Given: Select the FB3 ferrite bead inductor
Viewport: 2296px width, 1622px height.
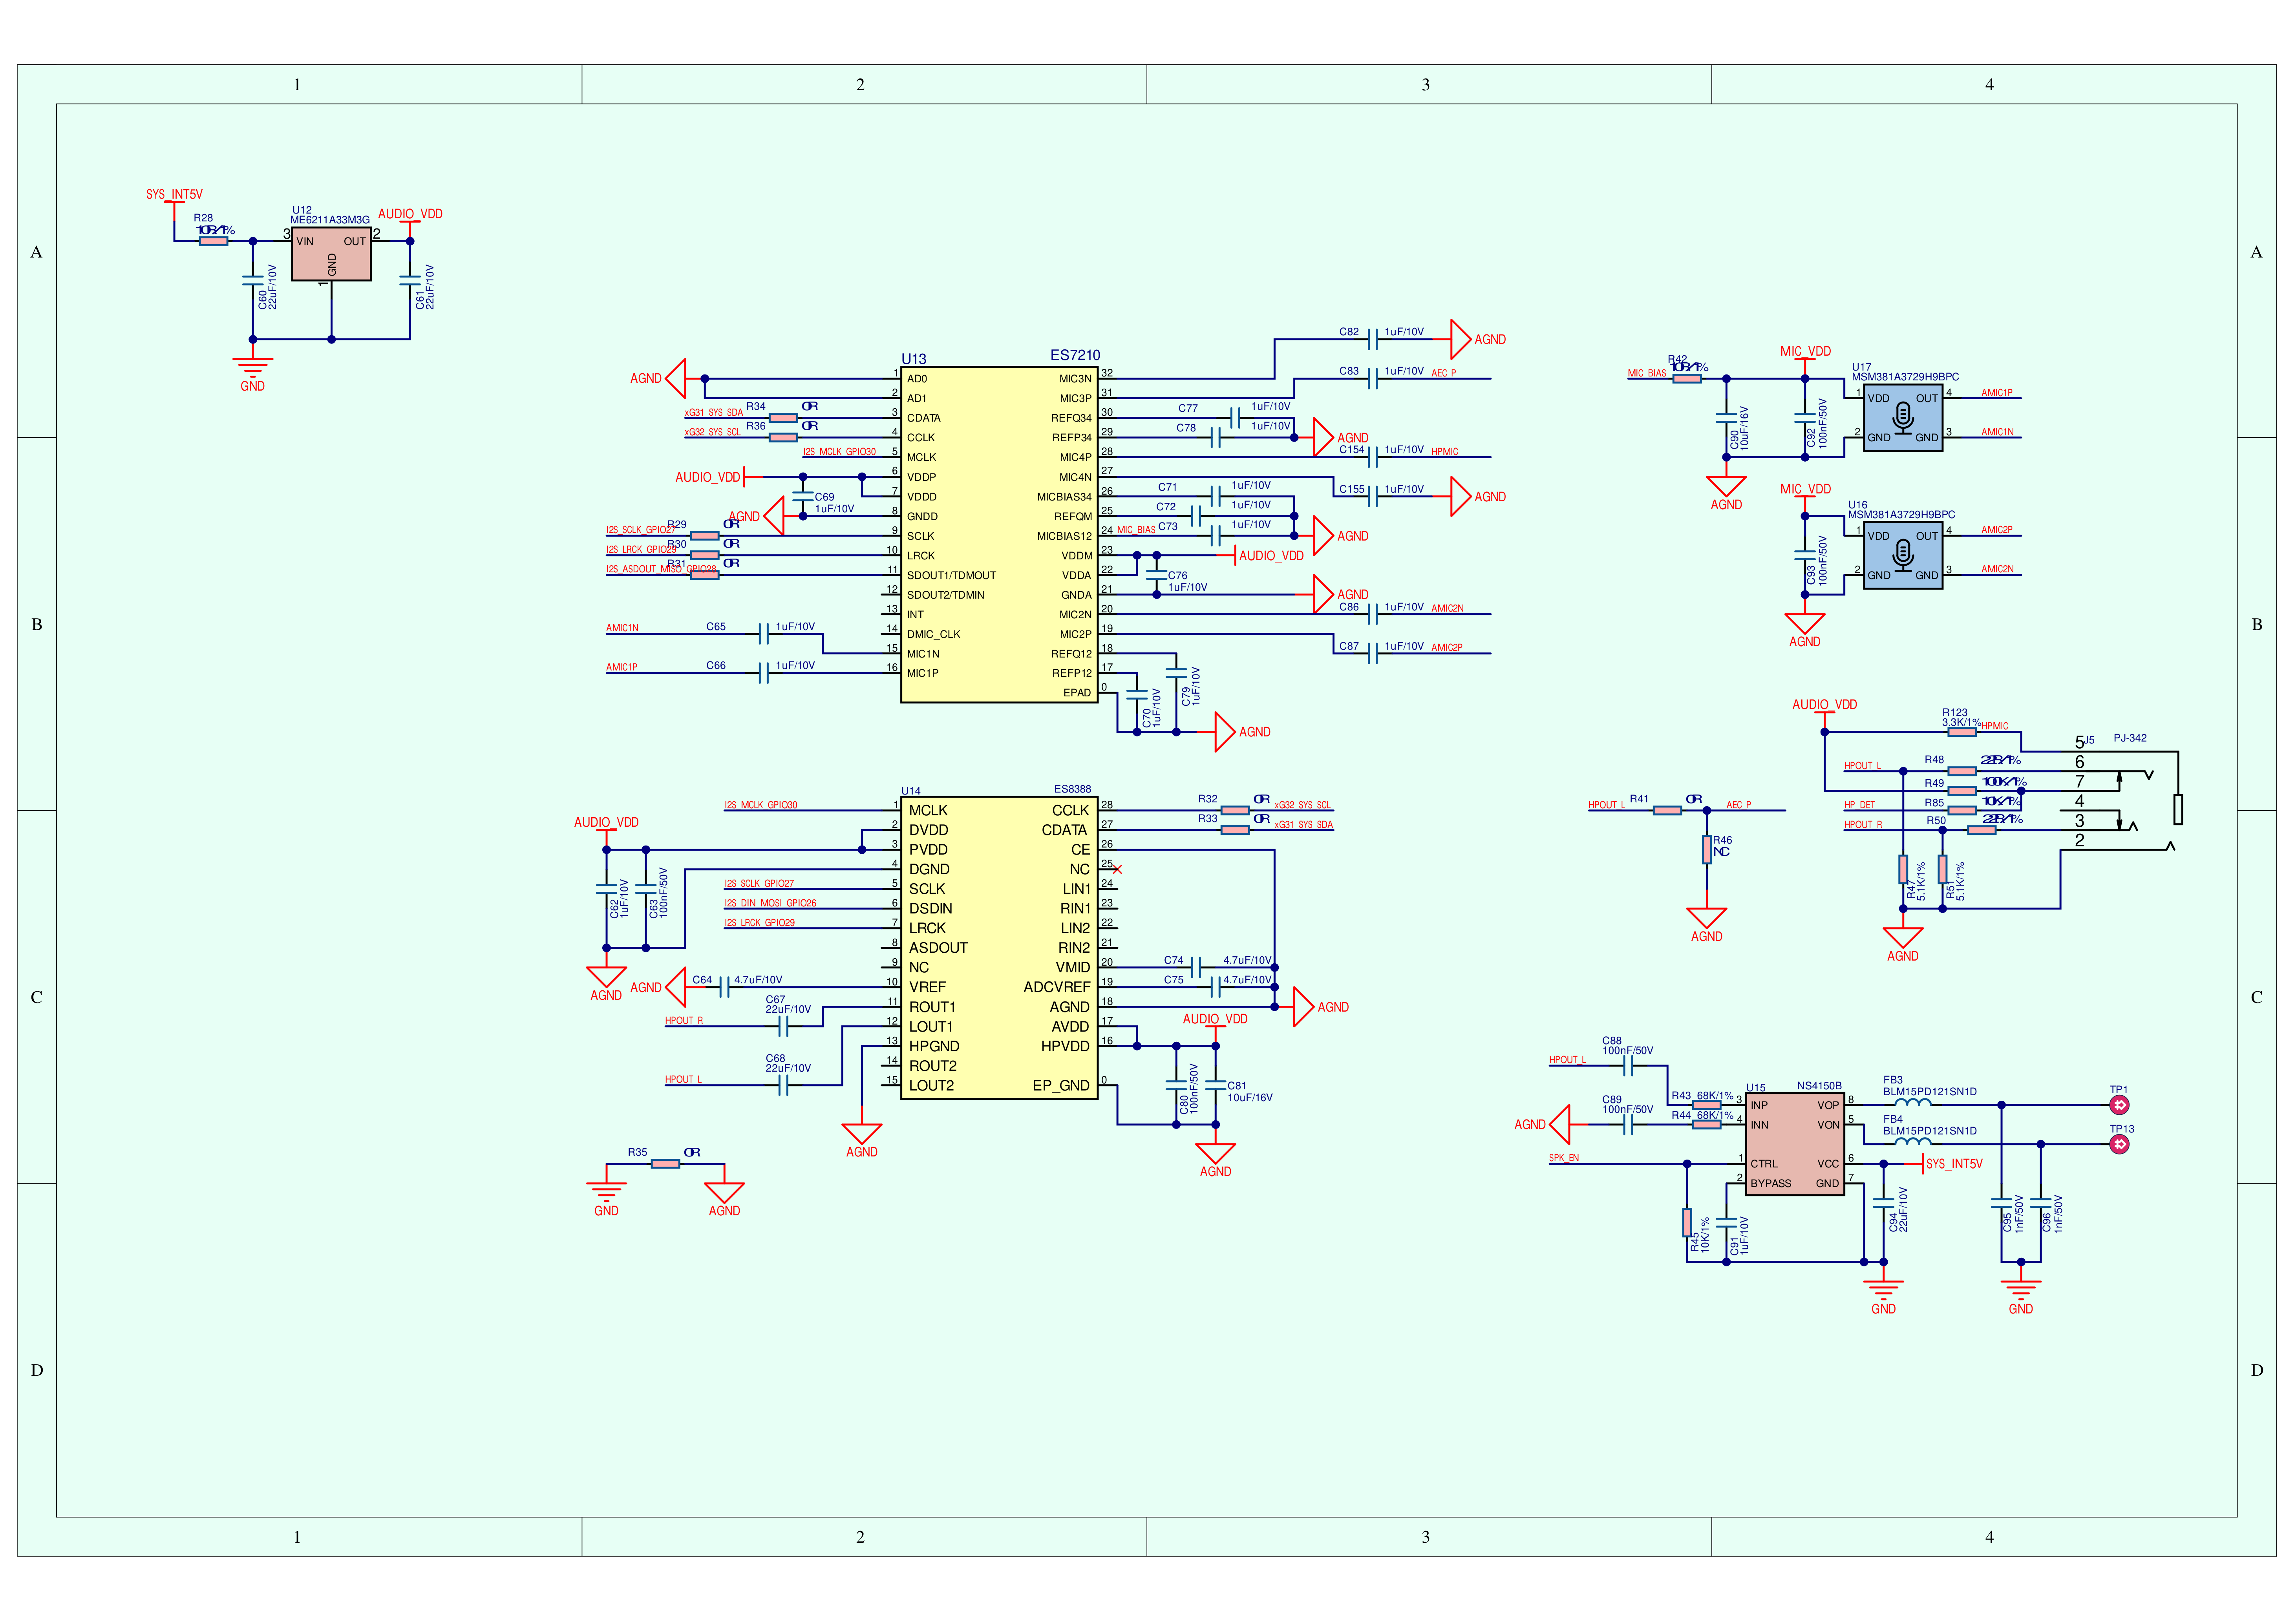Looking at the screenshot, I should (1913, 1102).
